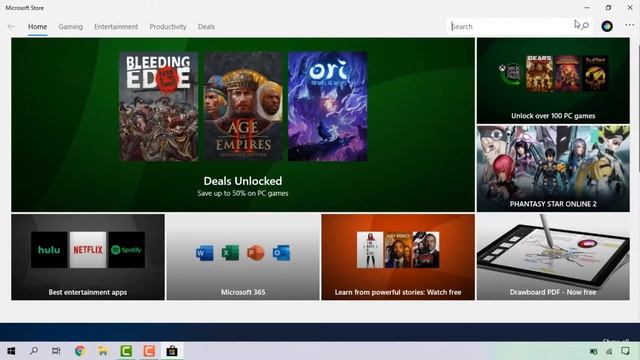Open the Deals Unlocked heading

pyautogui.click(x=243, y=181)
